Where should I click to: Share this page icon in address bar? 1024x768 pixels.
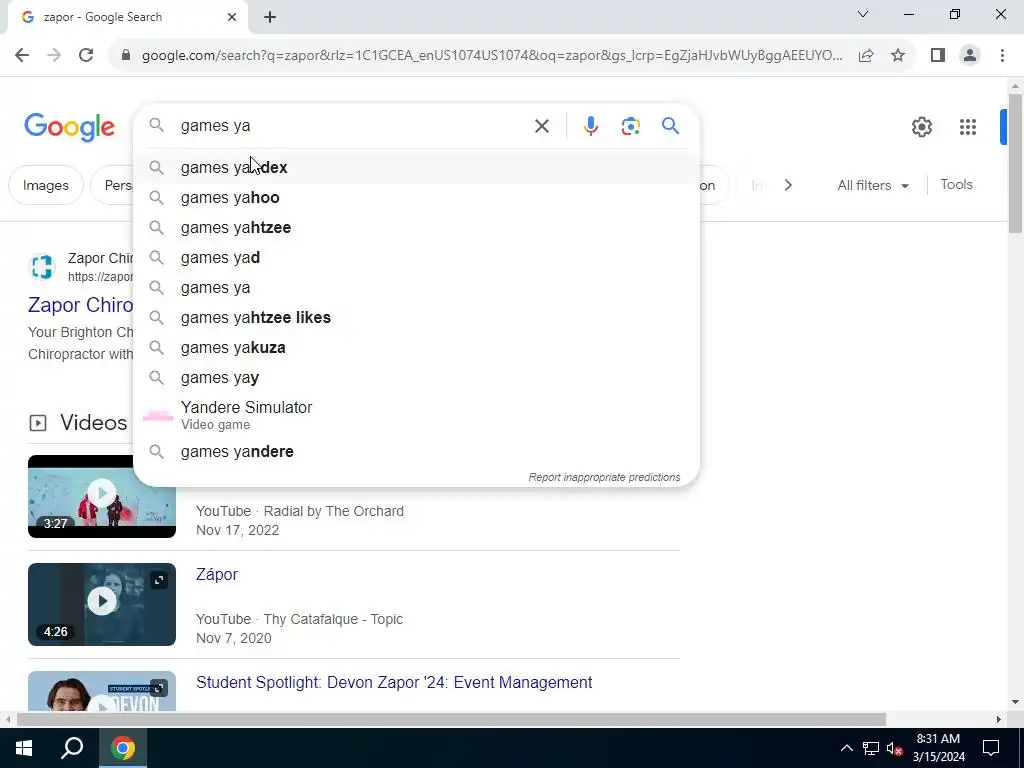point(866,56)
